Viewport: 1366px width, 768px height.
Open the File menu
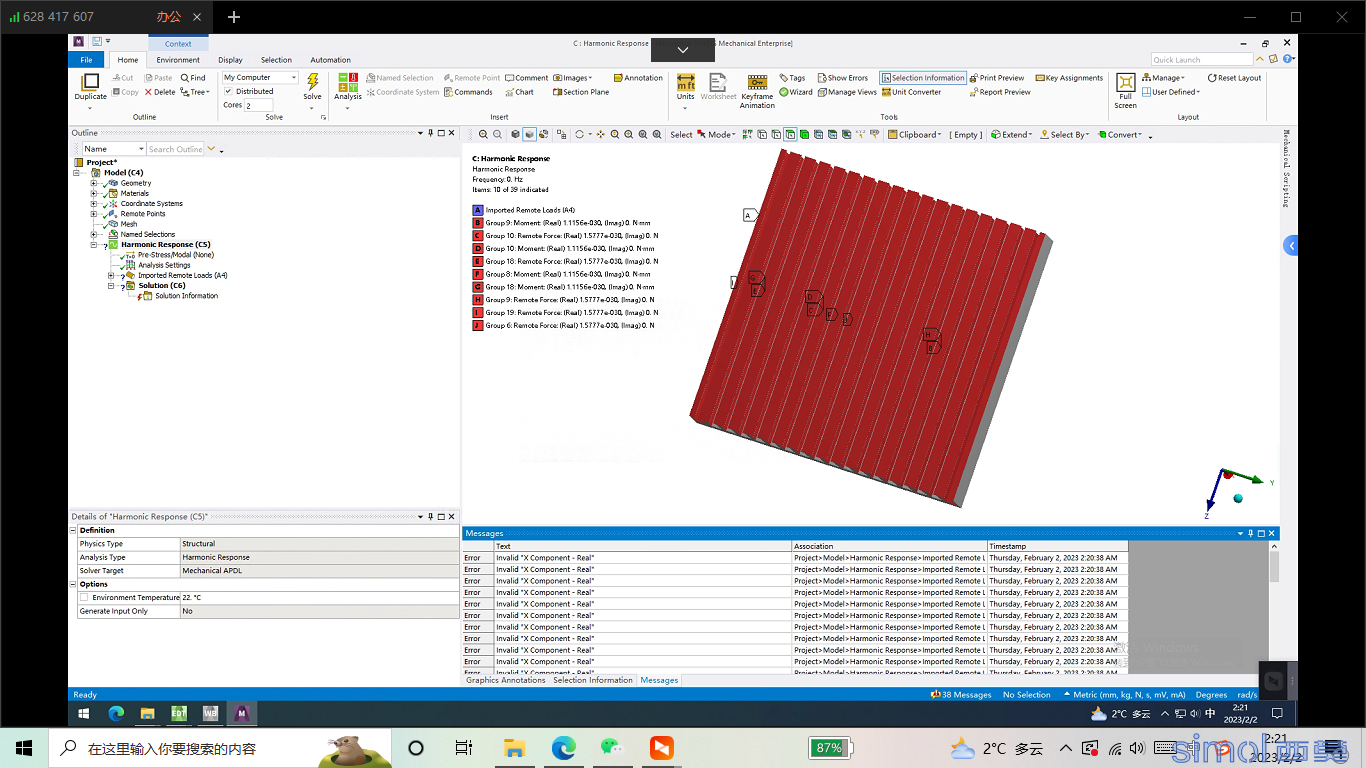(x=86, y=60)
